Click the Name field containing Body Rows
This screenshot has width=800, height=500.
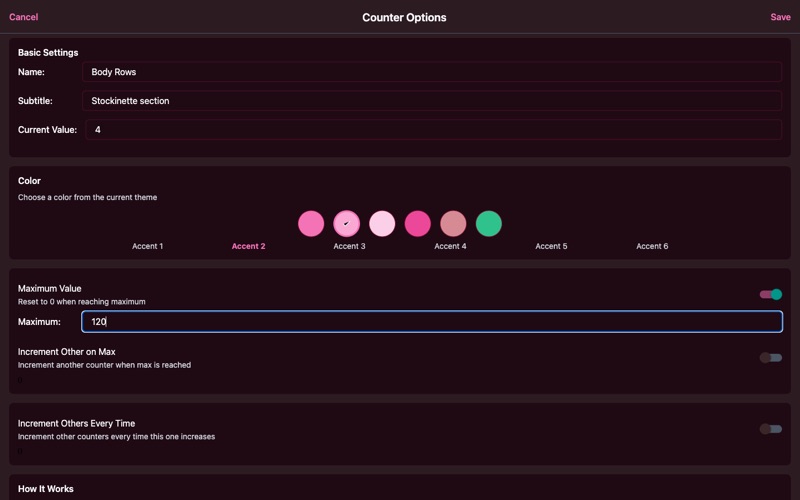pyautogui.click(x=431, y=72)
